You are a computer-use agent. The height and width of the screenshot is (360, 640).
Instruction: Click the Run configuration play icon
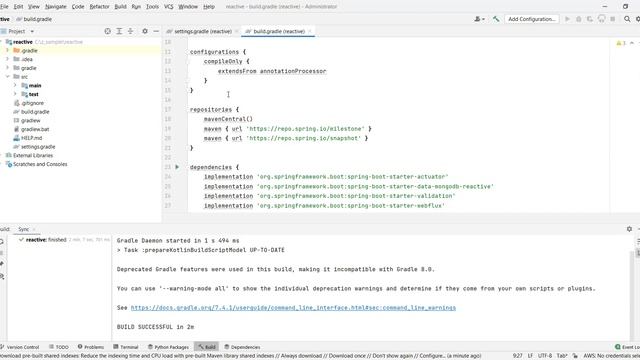pyautogui.click(x=567, y=19)
